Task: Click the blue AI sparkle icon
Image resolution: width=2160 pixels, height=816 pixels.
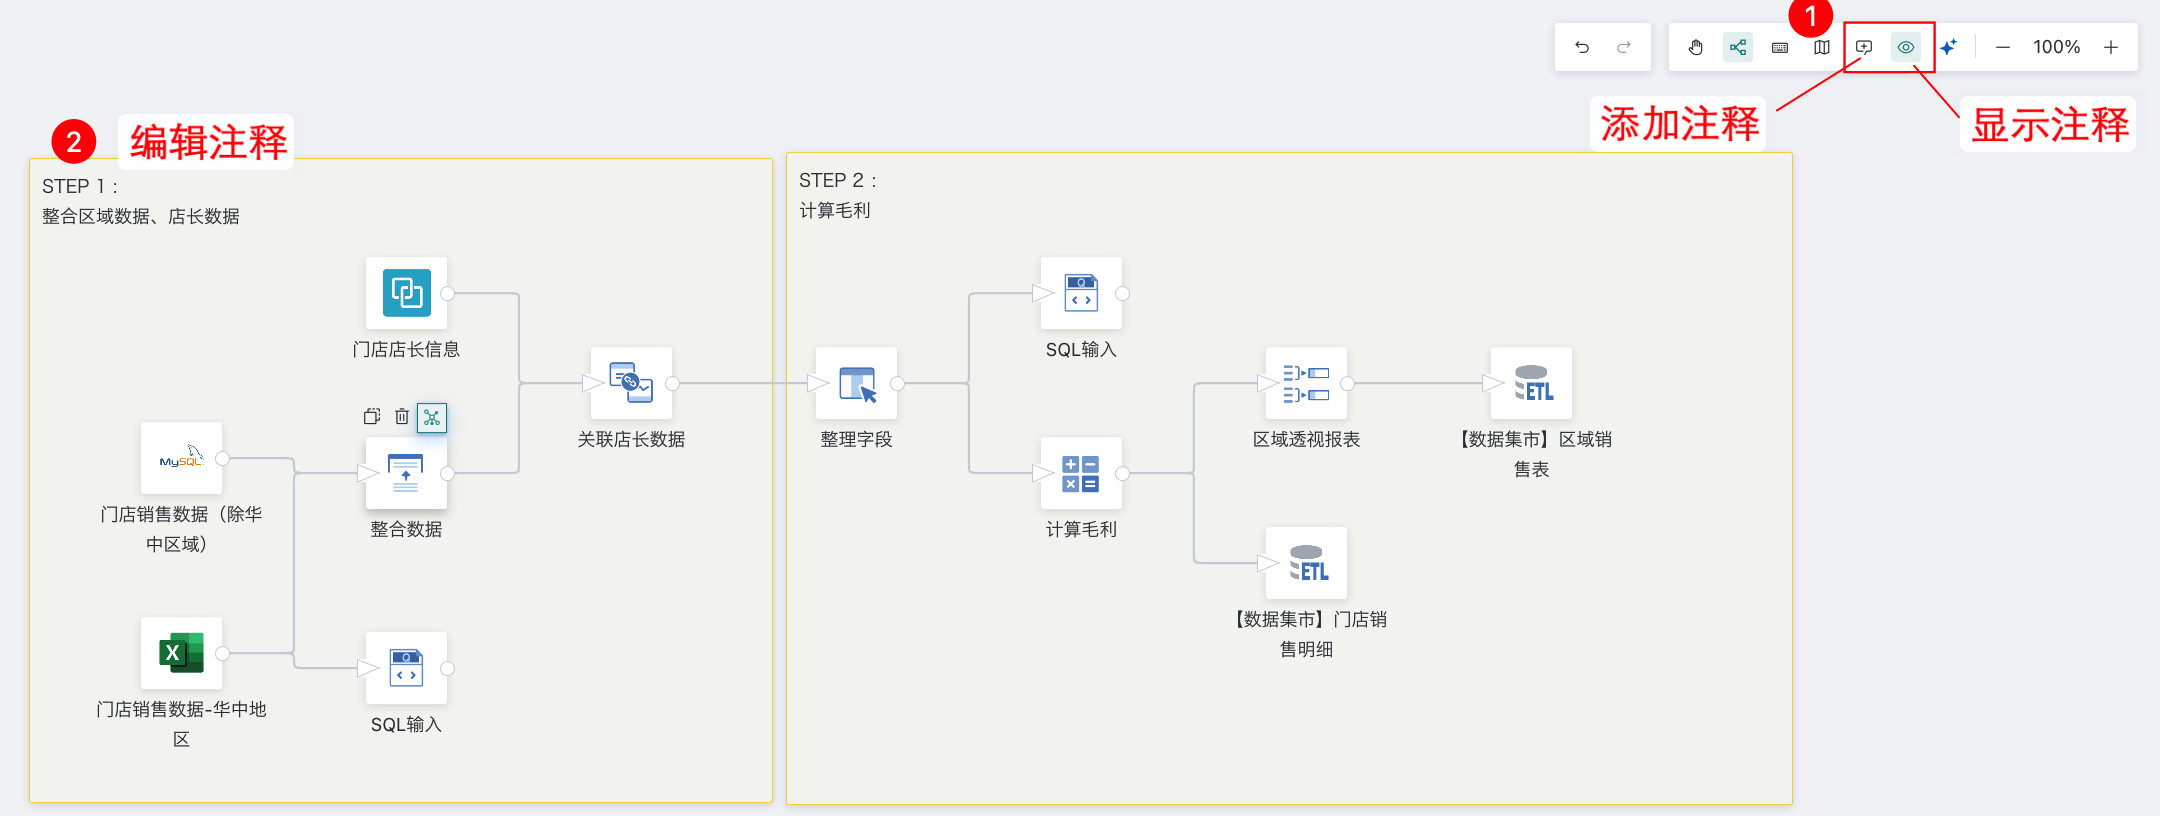Action: click(x=1948, y=47)
